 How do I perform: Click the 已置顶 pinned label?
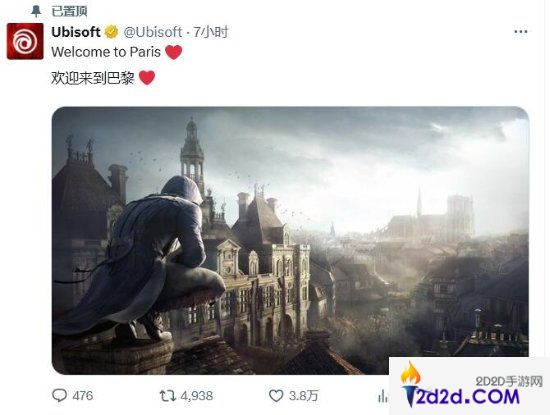click(69, 11)
